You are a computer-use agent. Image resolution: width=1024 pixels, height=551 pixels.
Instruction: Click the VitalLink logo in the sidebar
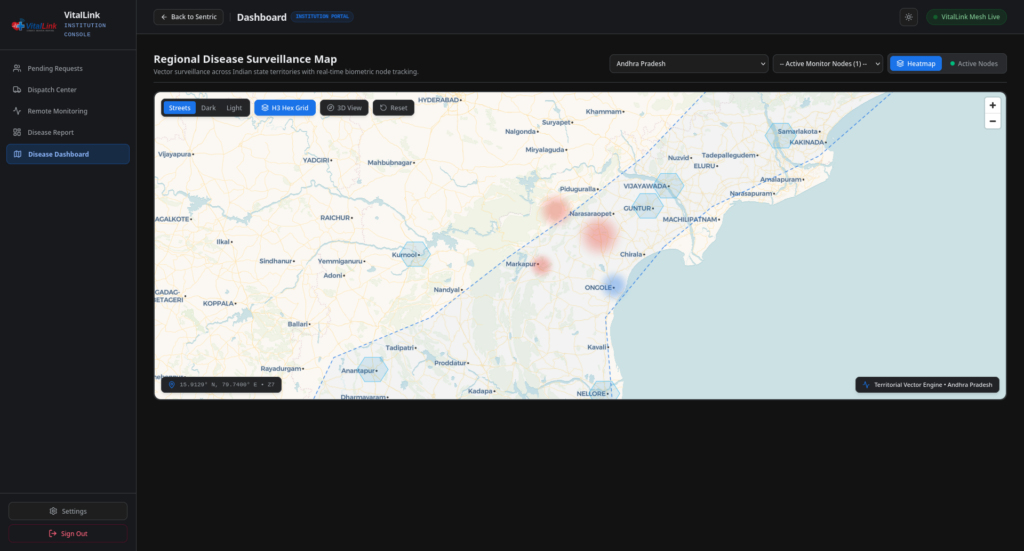pyautogui.click(x=34, y=25)
